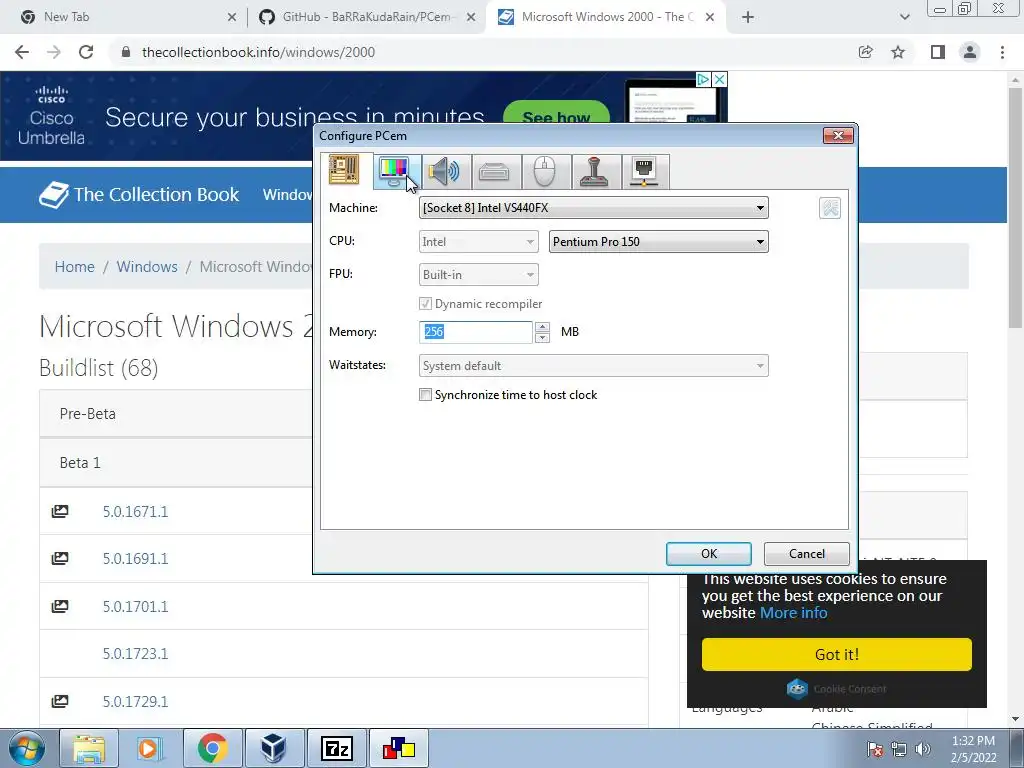The height and width of the screenshot is (768, 1024).
Task: Open the Mouse settings tab icon
Action: pyautogui.click(x=545, y=172)
